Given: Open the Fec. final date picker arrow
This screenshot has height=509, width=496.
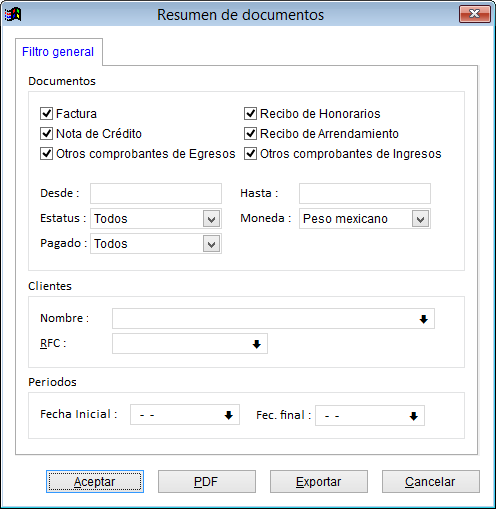Looking at the screenshot, I should click(413, 416).
